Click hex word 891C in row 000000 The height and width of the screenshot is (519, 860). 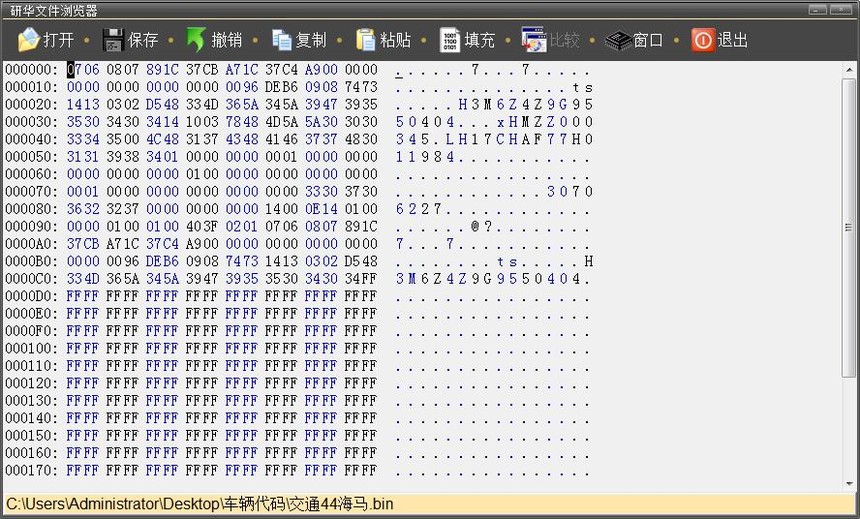[x=162, y=70]
